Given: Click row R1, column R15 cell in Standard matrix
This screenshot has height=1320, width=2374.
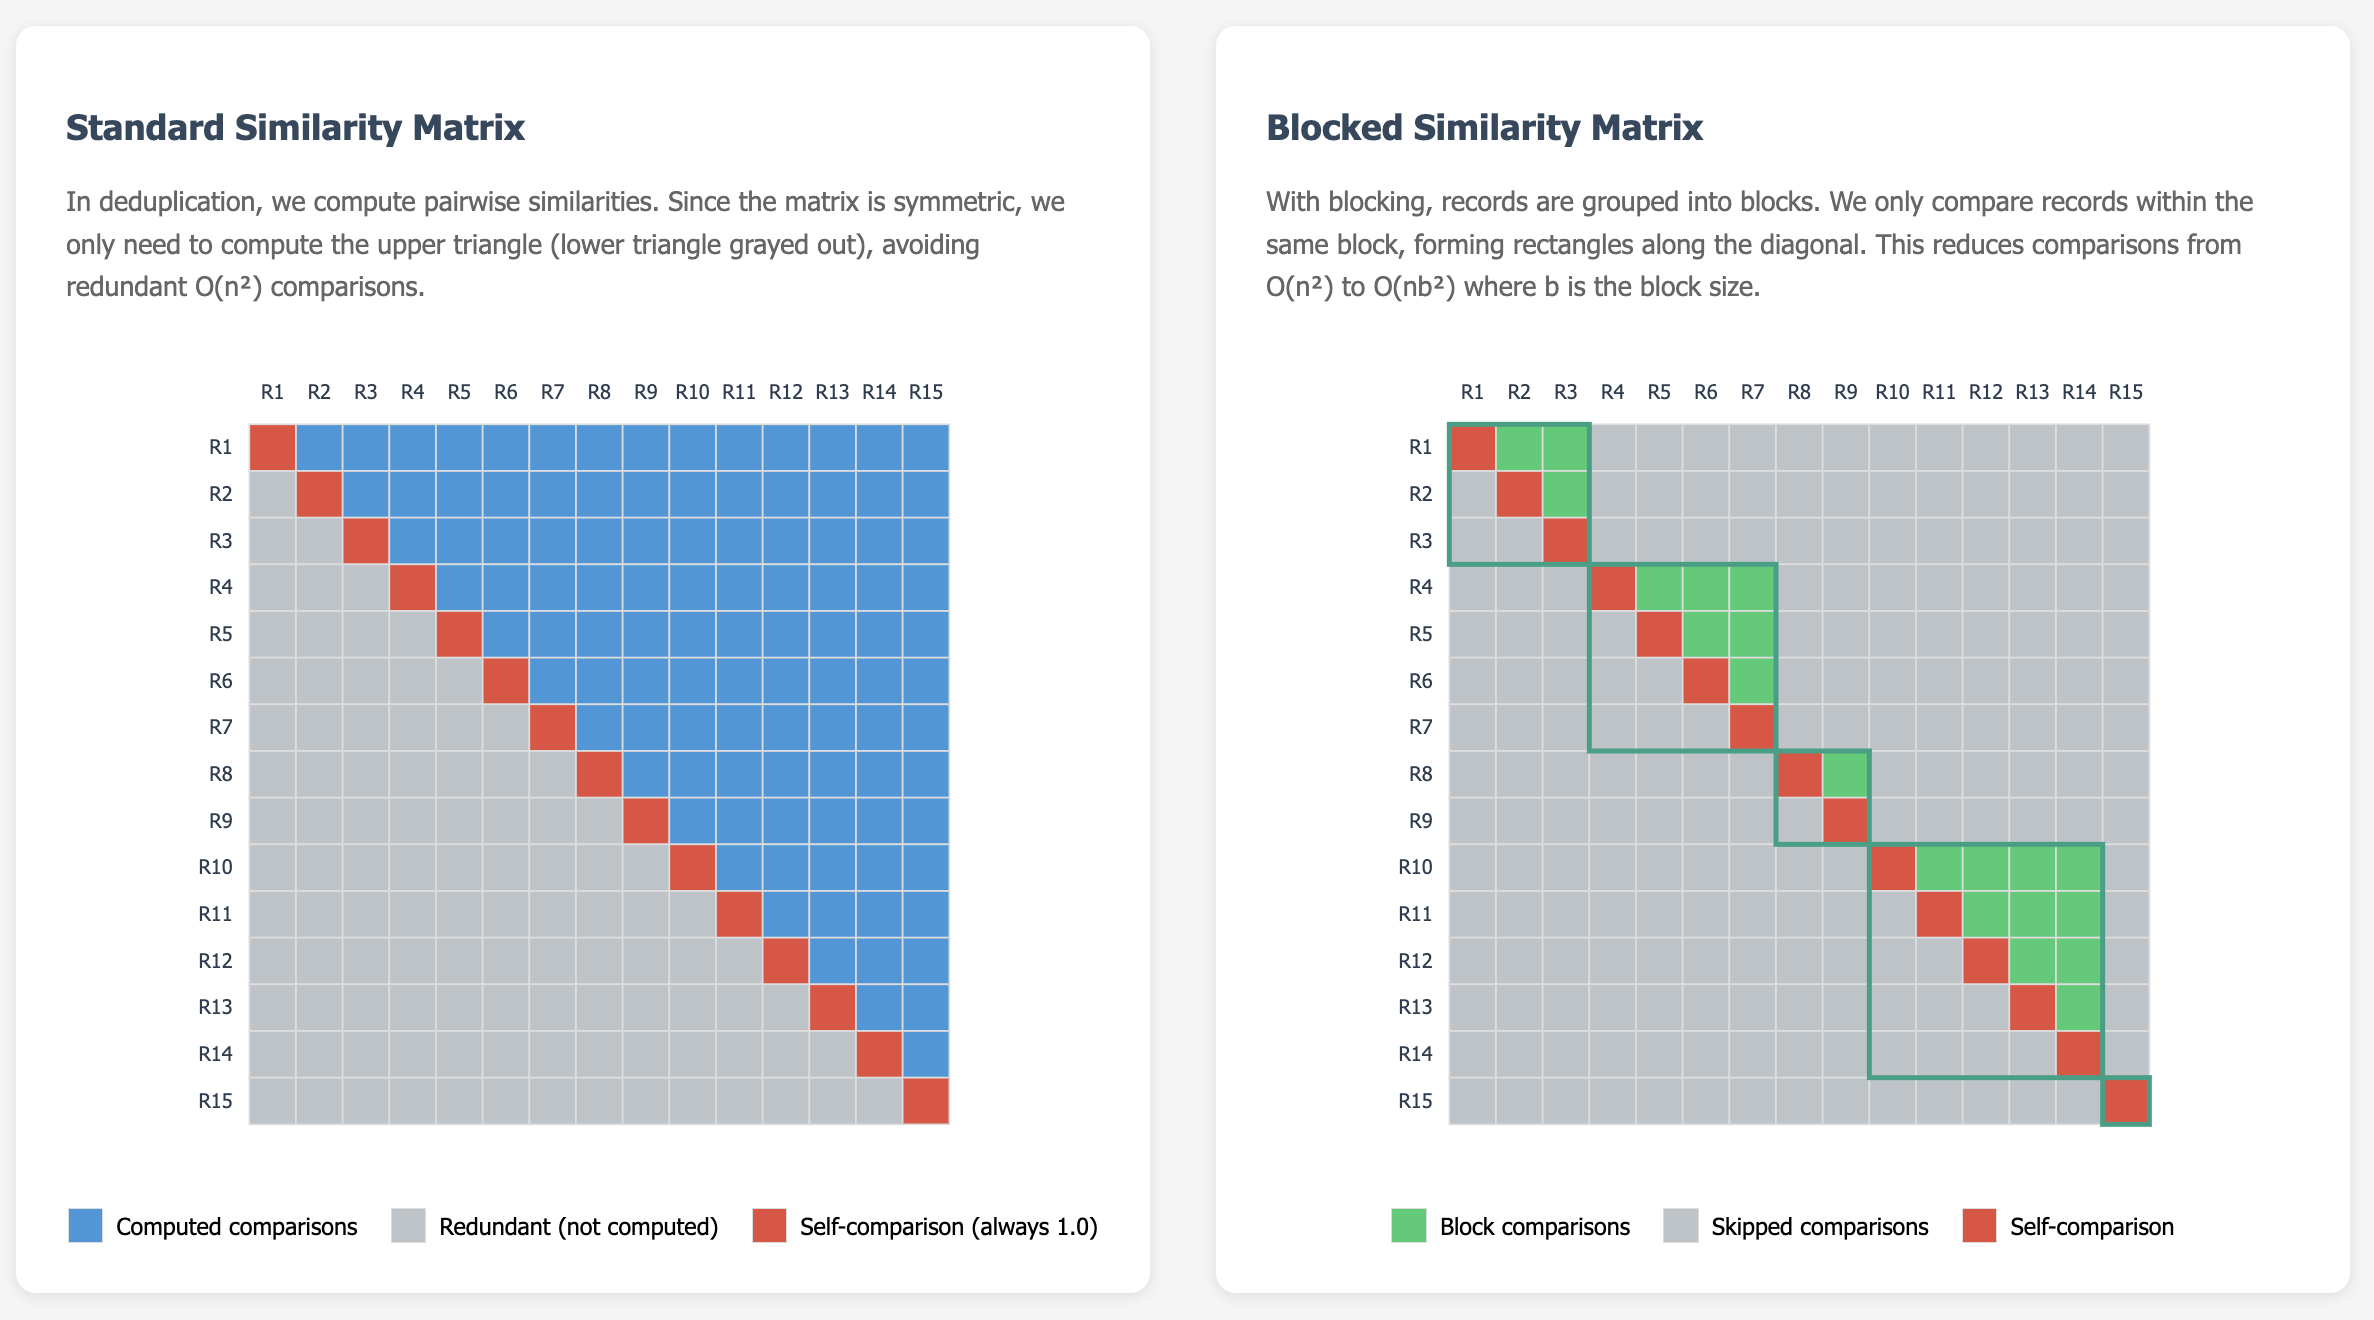Looking at the screenshot, I should [x=926, y=447].
